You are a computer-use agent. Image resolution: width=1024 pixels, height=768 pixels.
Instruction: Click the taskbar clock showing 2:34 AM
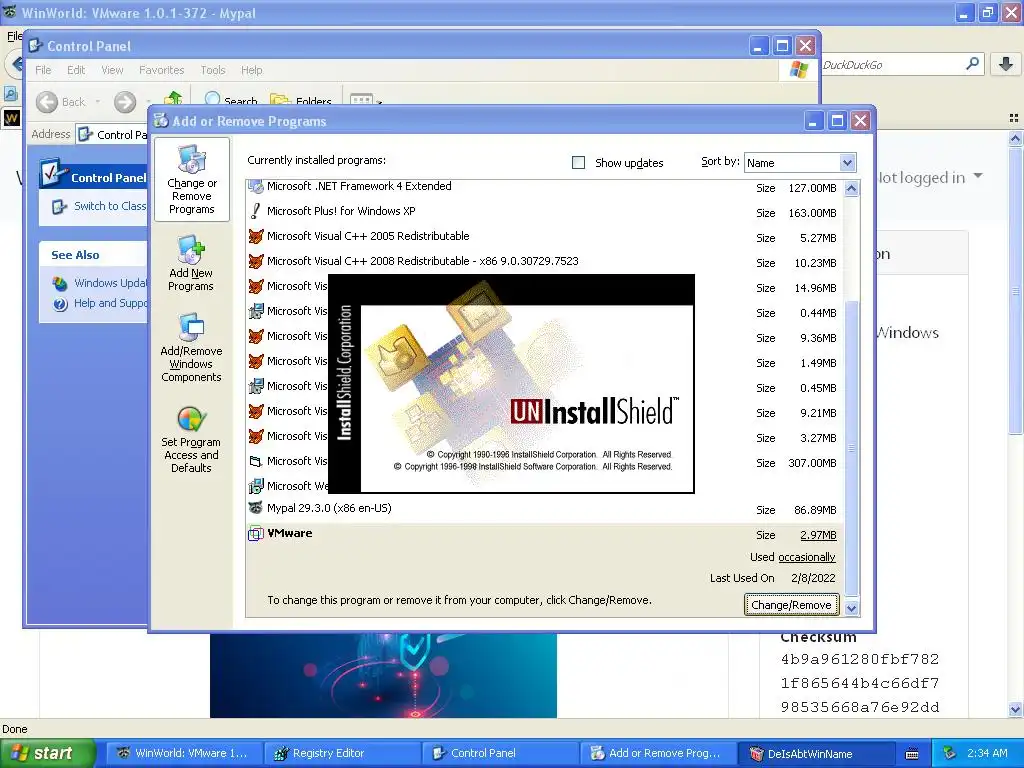[x=987, y=753]
